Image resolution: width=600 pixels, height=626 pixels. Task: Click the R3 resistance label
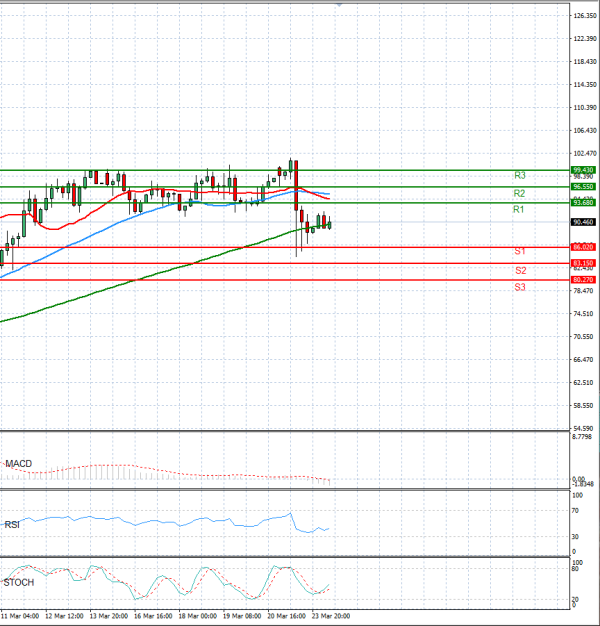(520, 176)
